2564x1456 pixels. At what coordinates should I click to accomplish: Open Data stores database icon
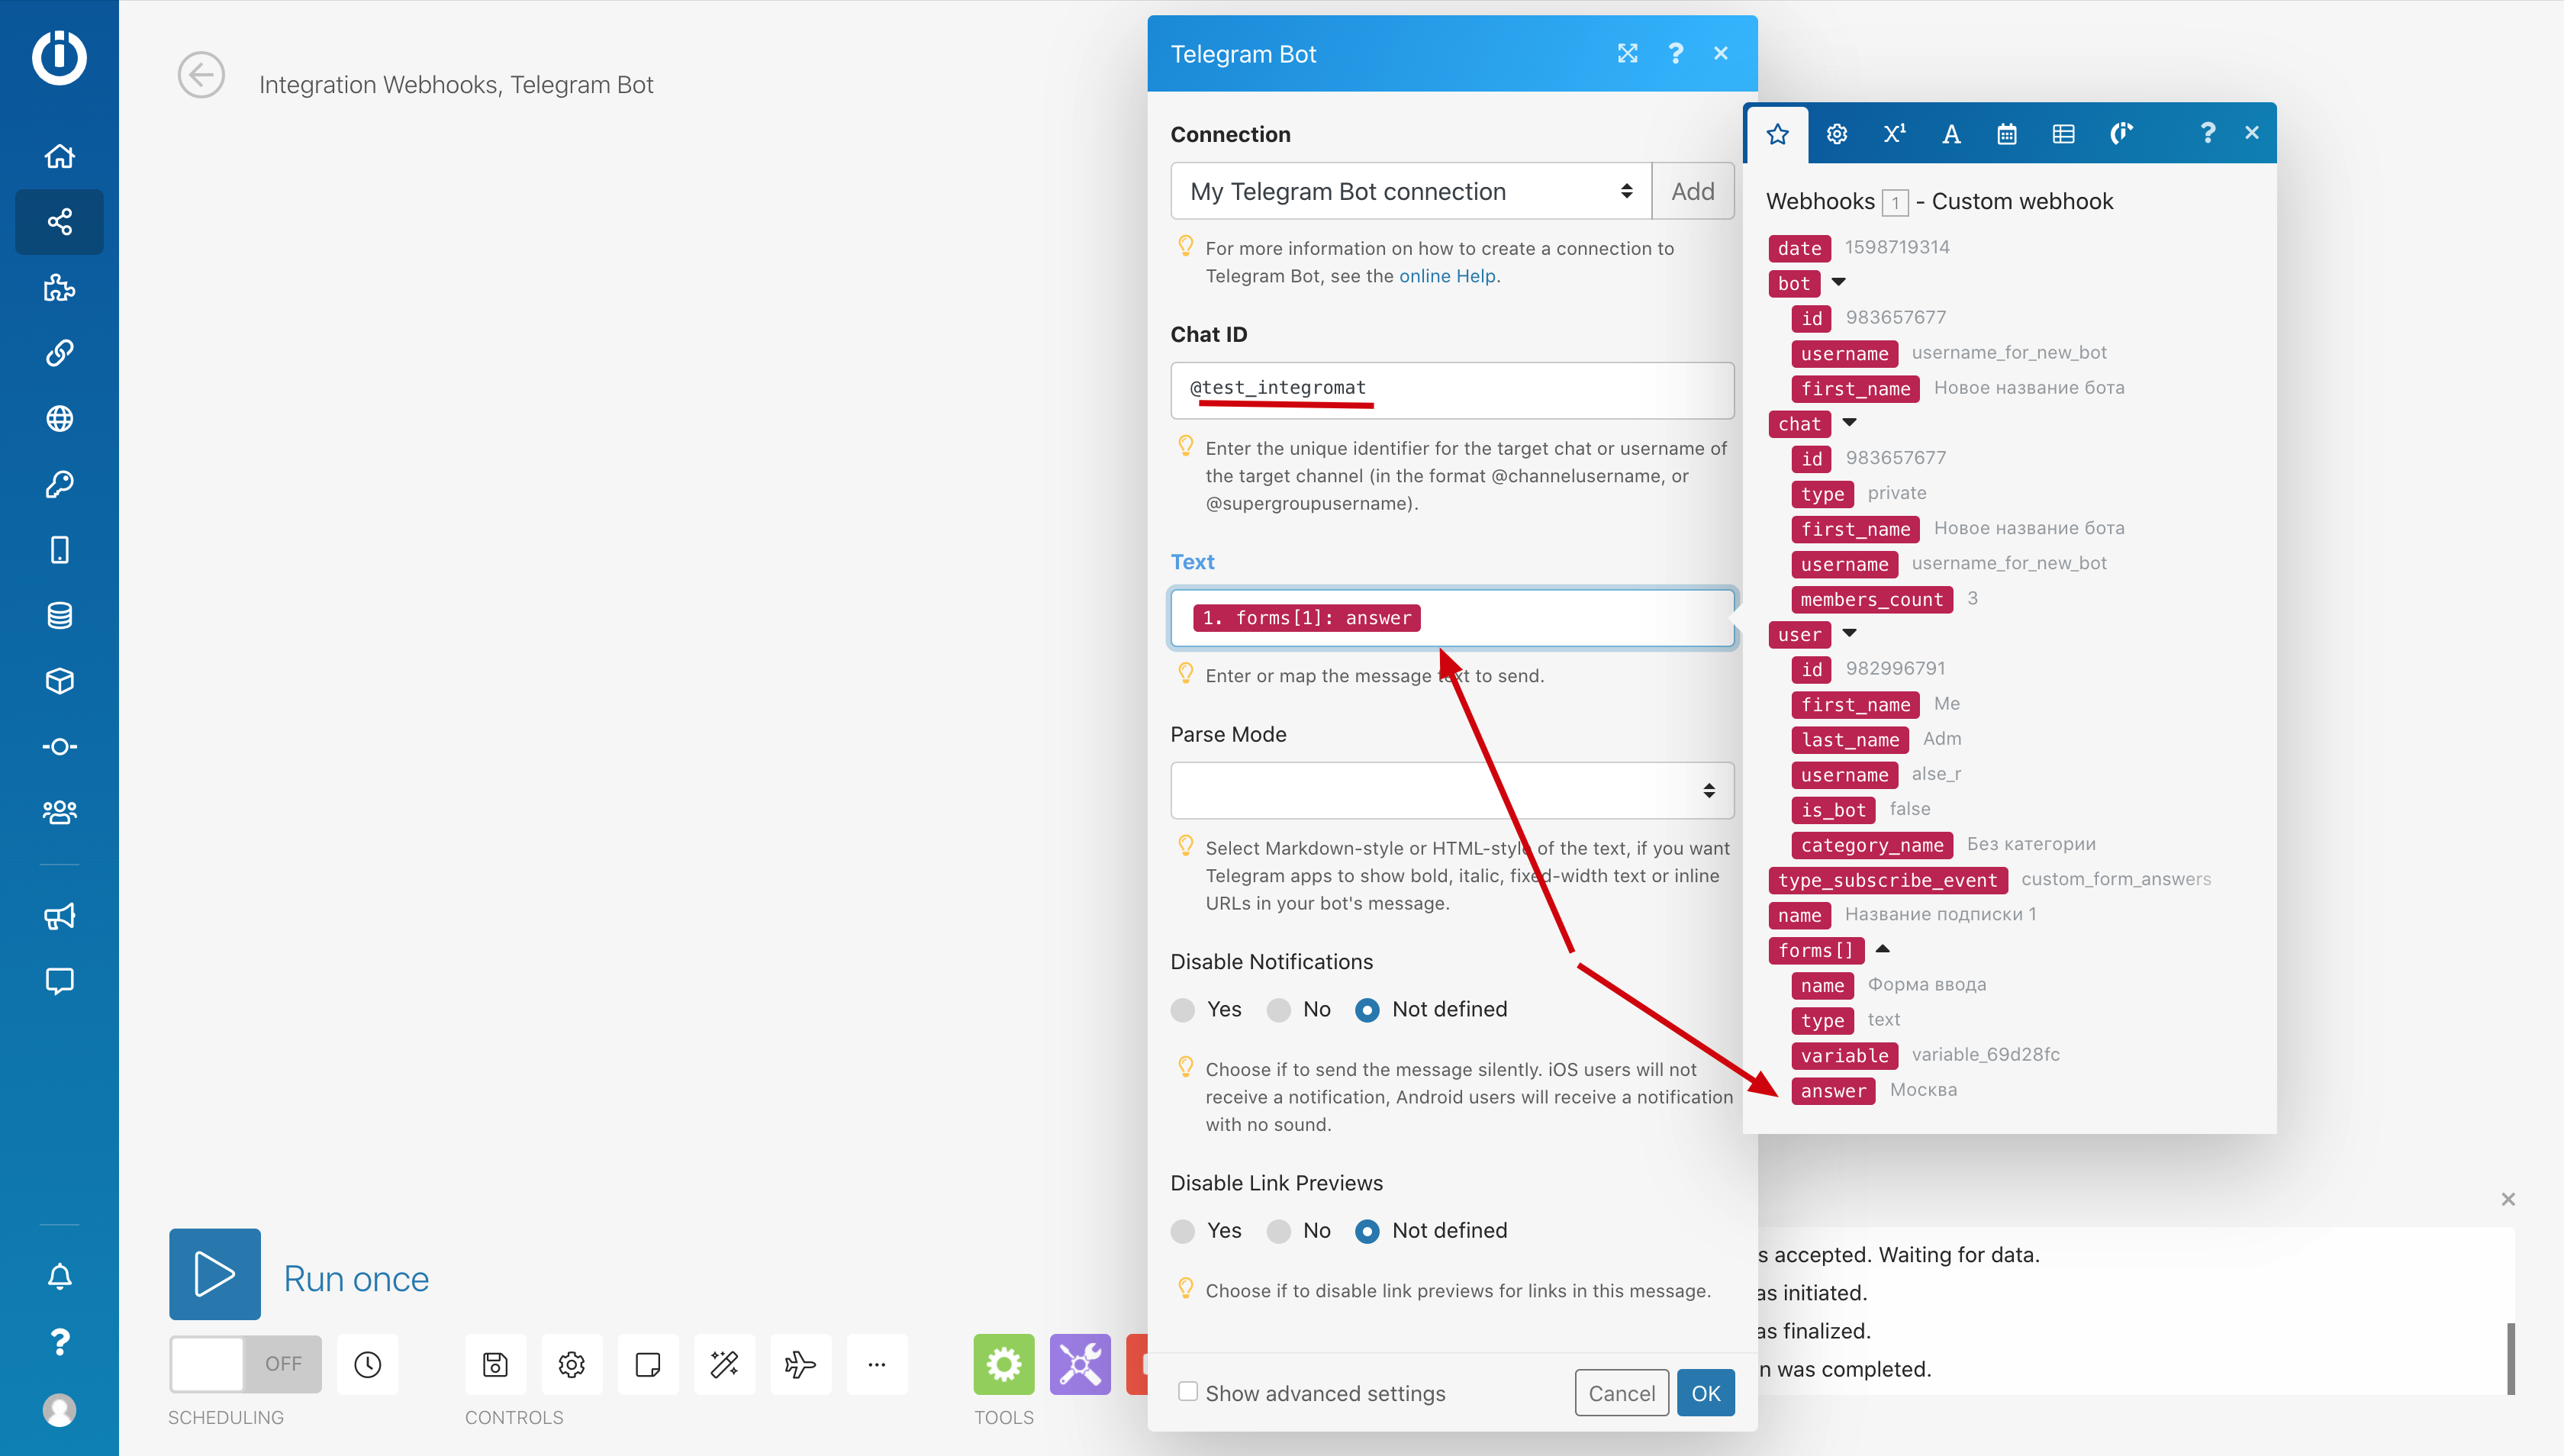tap(60, 616)
